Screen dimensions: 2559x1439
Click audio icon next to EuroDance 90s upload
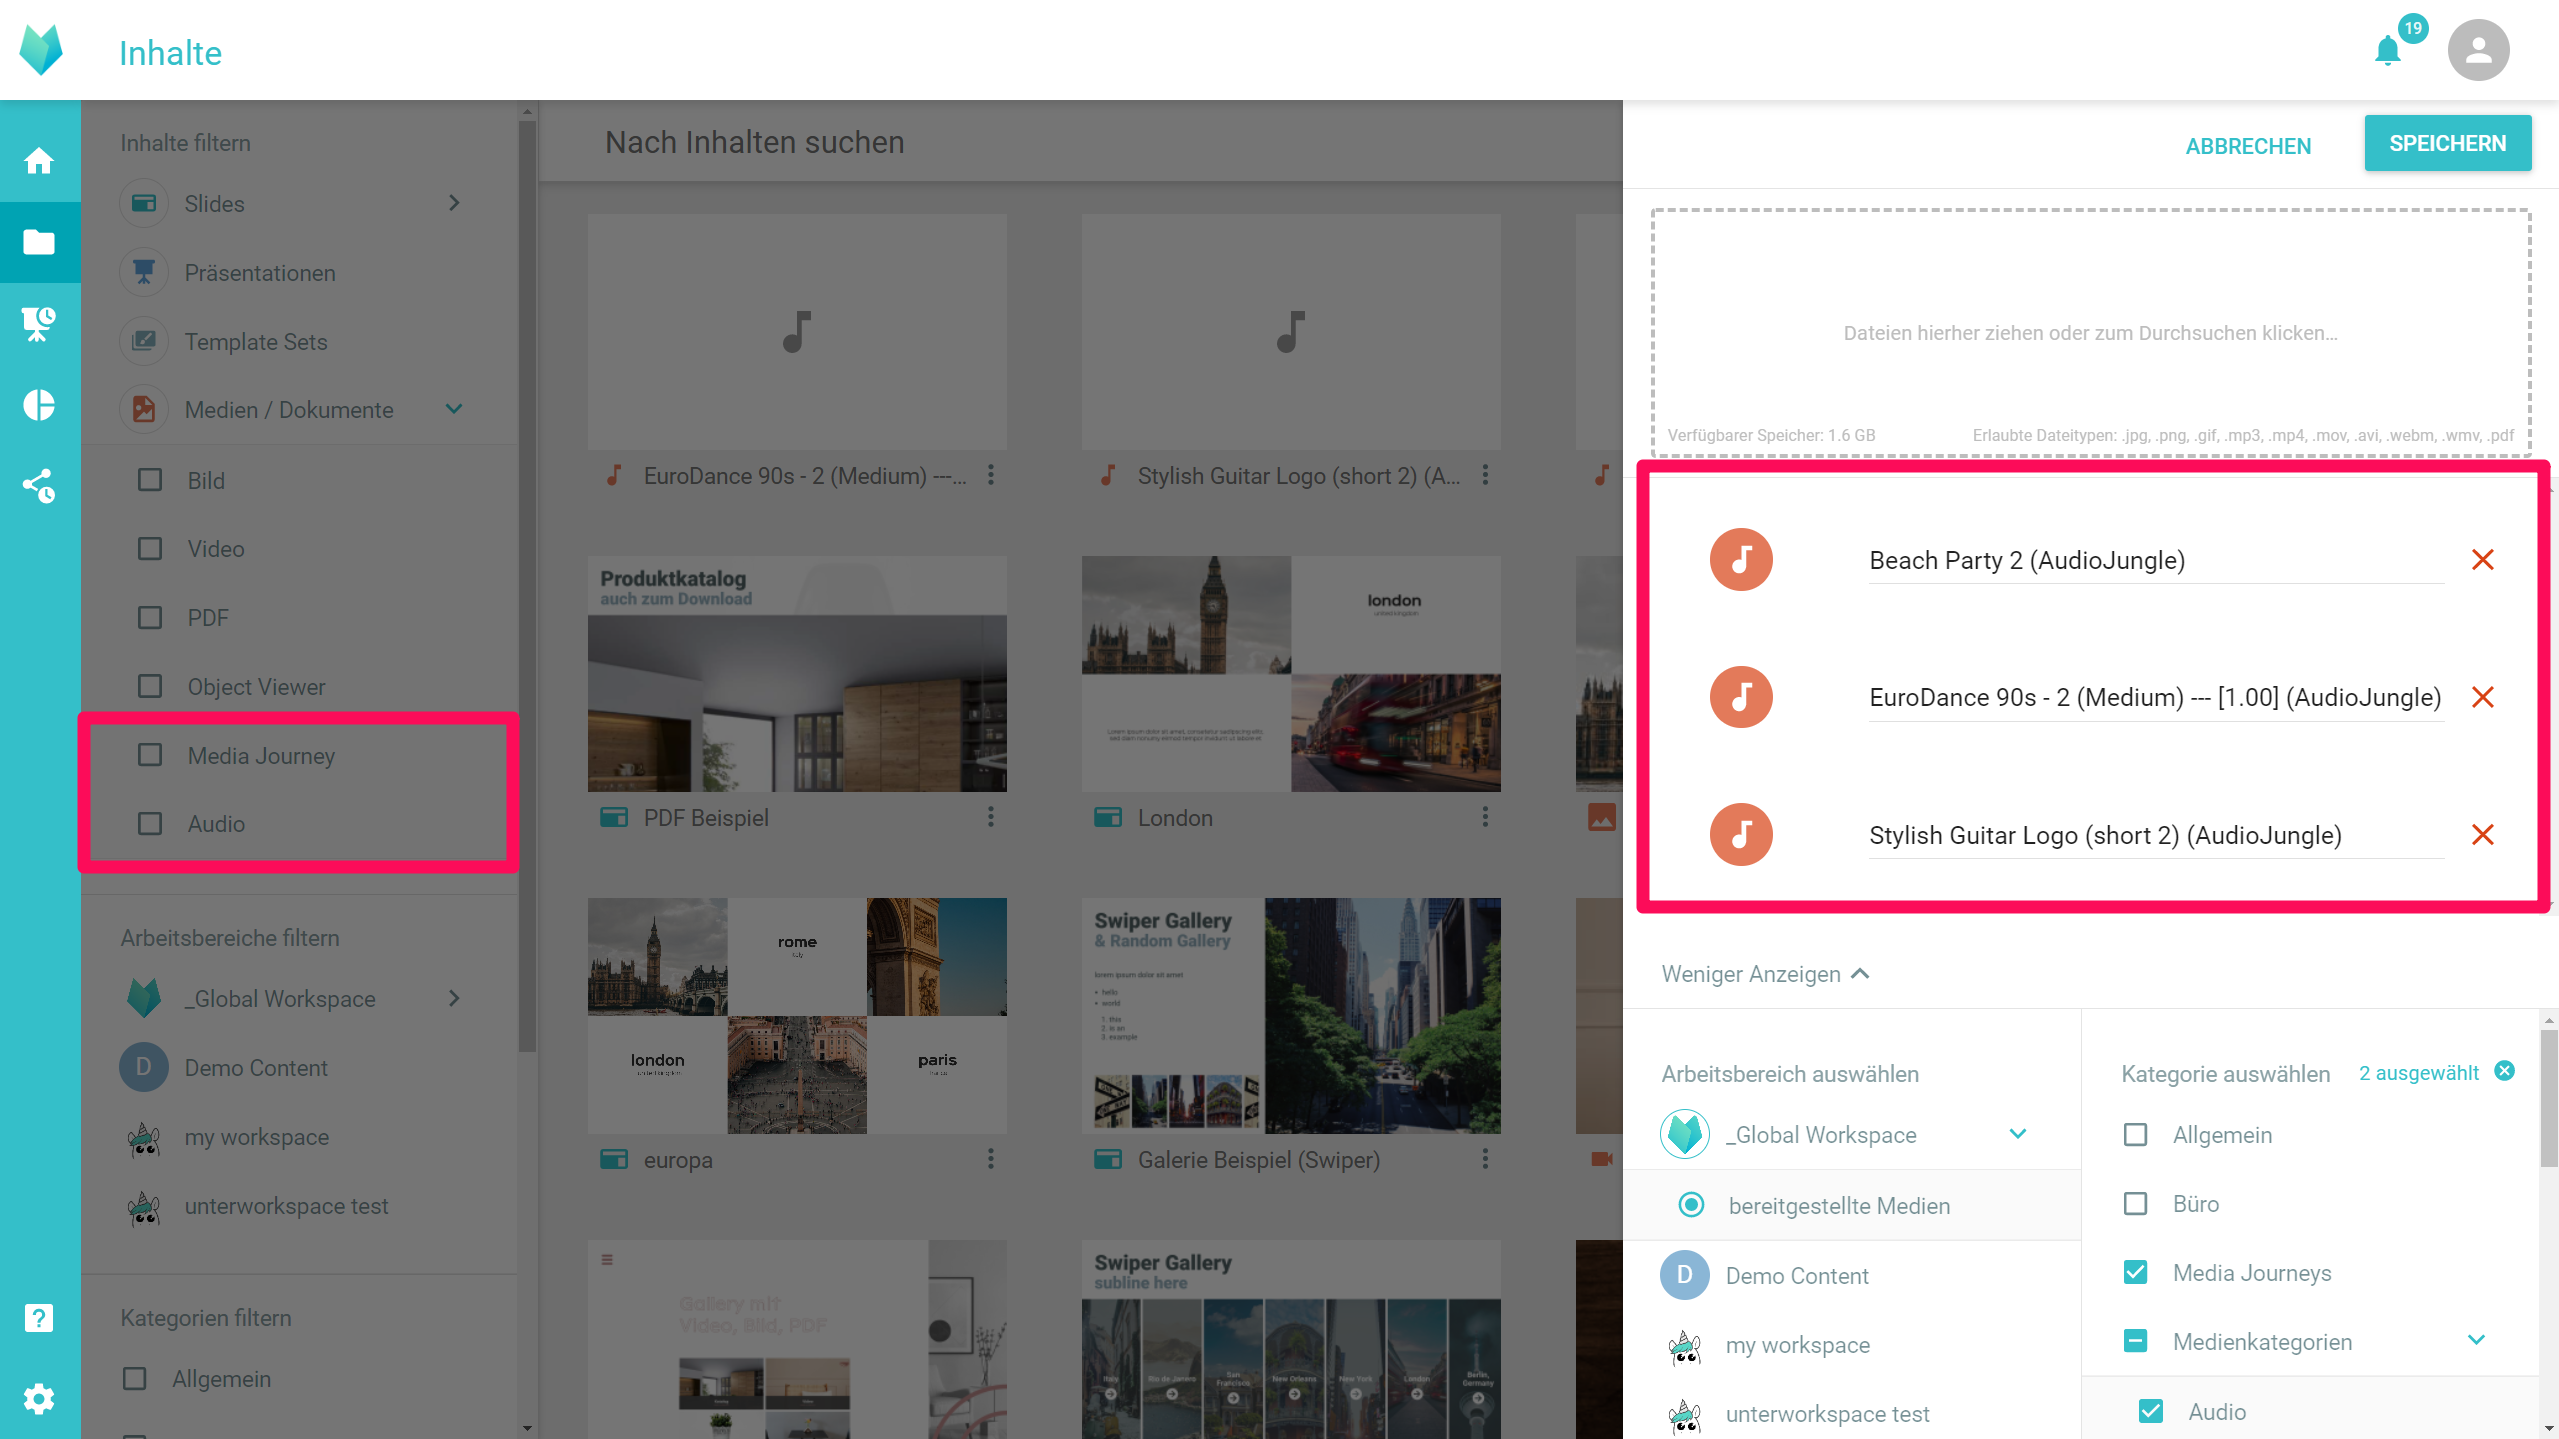[1741, 697]
